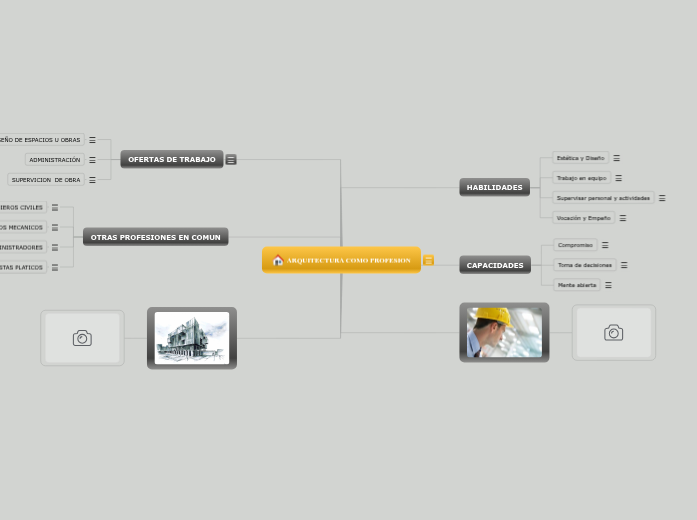Open the notes icon beside Trabajo en equipo
This screenshot has width=697, height=520.
618,178
